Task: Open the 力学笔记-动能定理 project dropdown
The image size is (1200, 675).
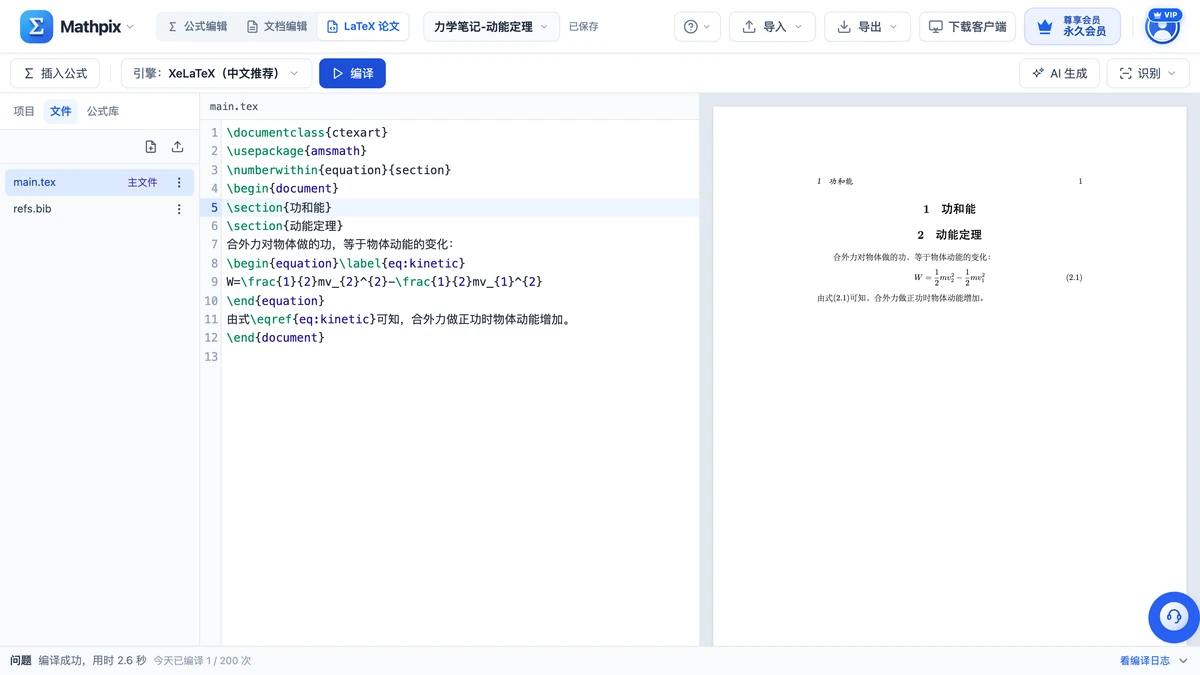Action: pyautogui.click(x=491, y=27)
